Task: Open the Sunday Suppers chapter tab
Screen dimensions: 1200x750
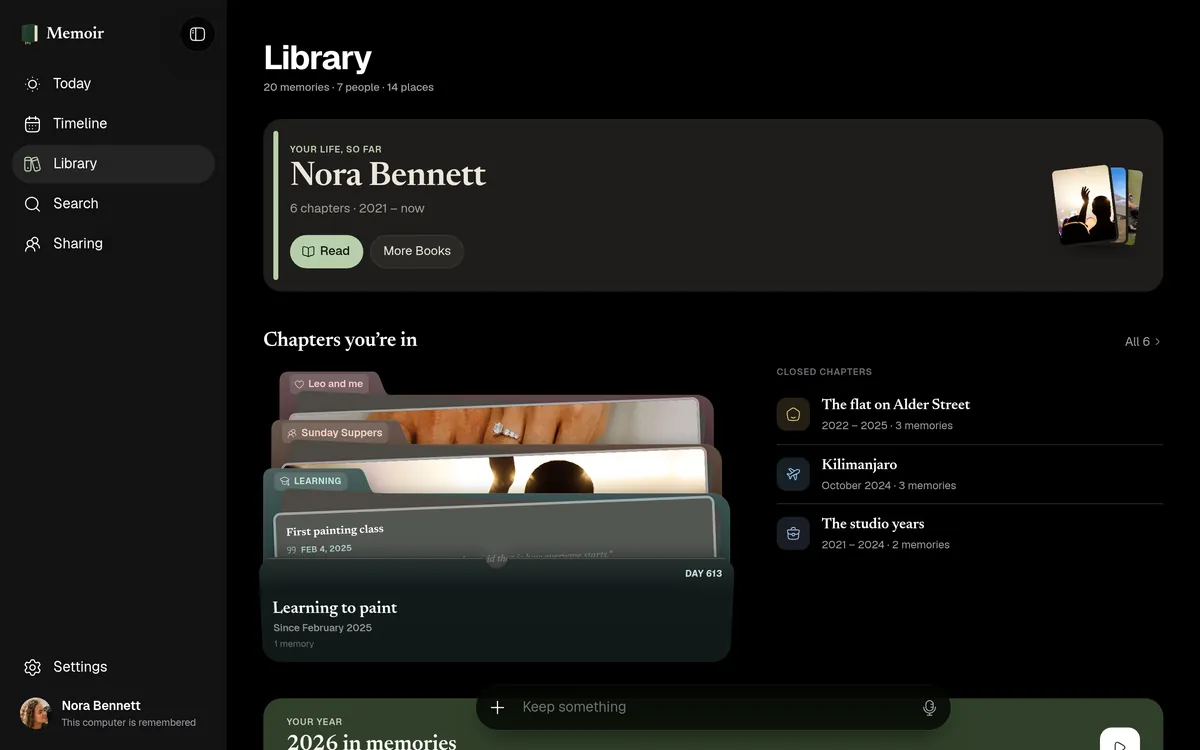Action: click(334, 433)
